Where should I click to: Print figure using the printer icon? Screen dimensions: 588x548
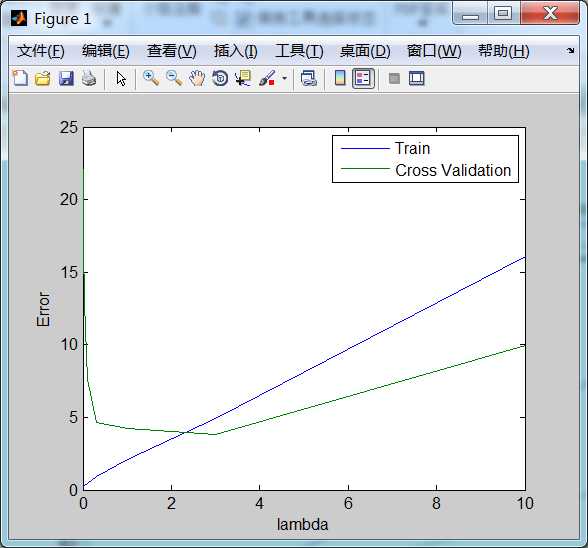(89, 79)
